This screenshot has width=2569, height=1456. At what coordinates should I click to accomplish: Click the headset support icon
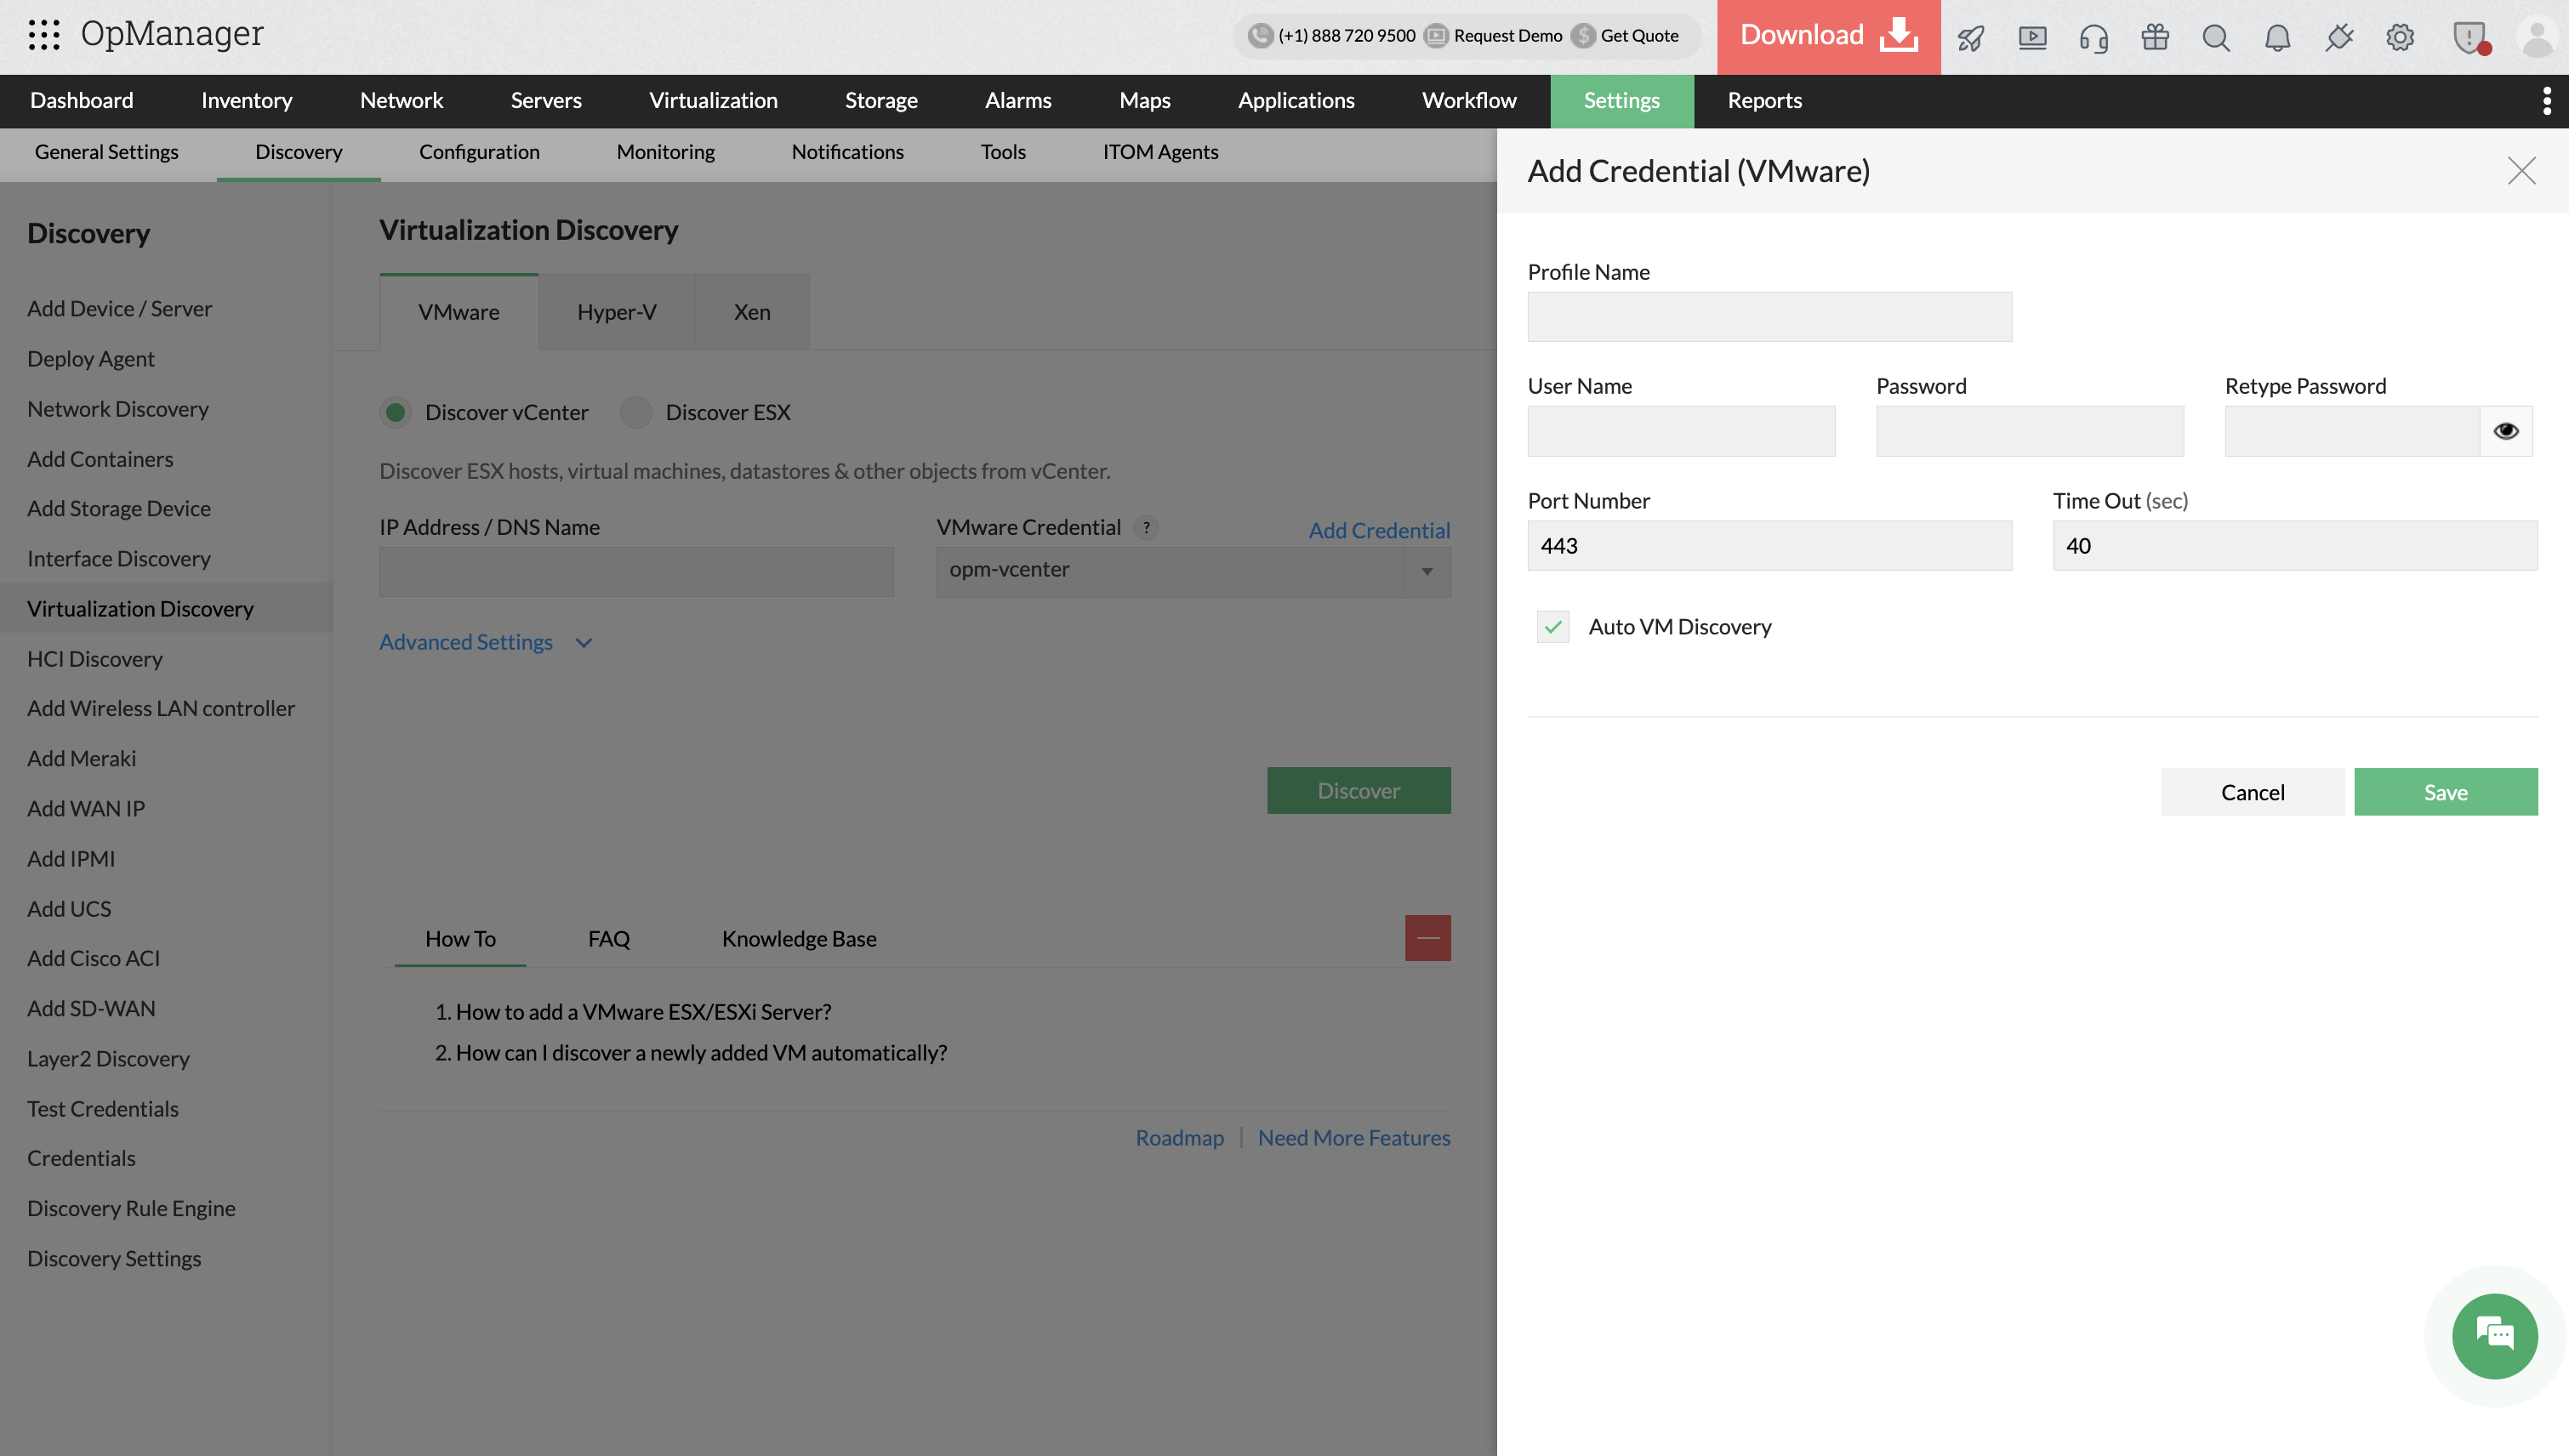[2093, 38]
